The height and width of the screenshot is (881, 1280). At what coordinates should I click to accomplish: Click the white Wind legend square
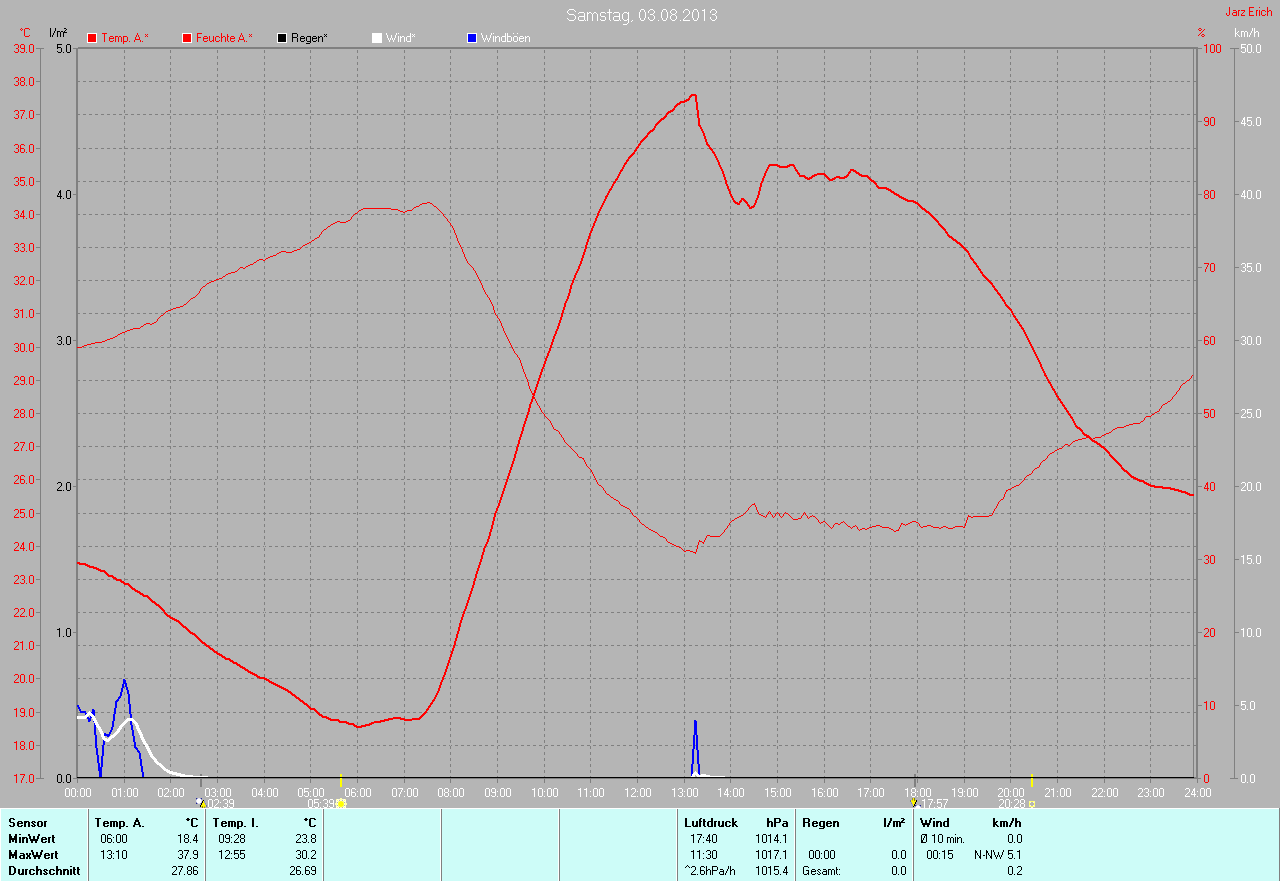tap(377, 38)
